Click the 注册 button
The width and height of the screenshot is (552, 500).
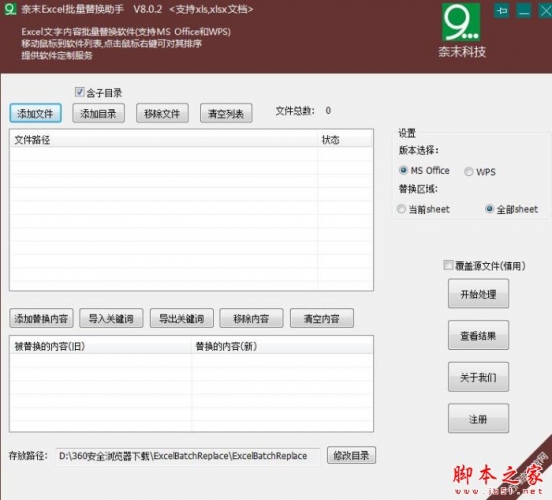point(478,418)
